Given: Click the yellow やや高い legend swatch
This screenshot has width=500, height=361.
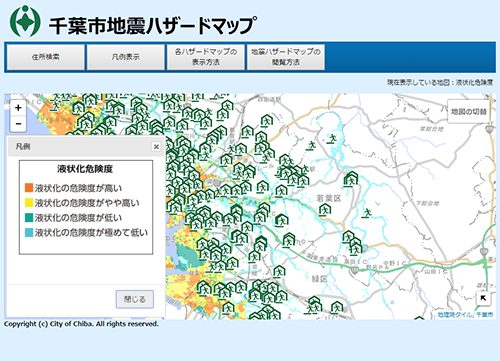Looking at the screenshot, I should 29,203.
